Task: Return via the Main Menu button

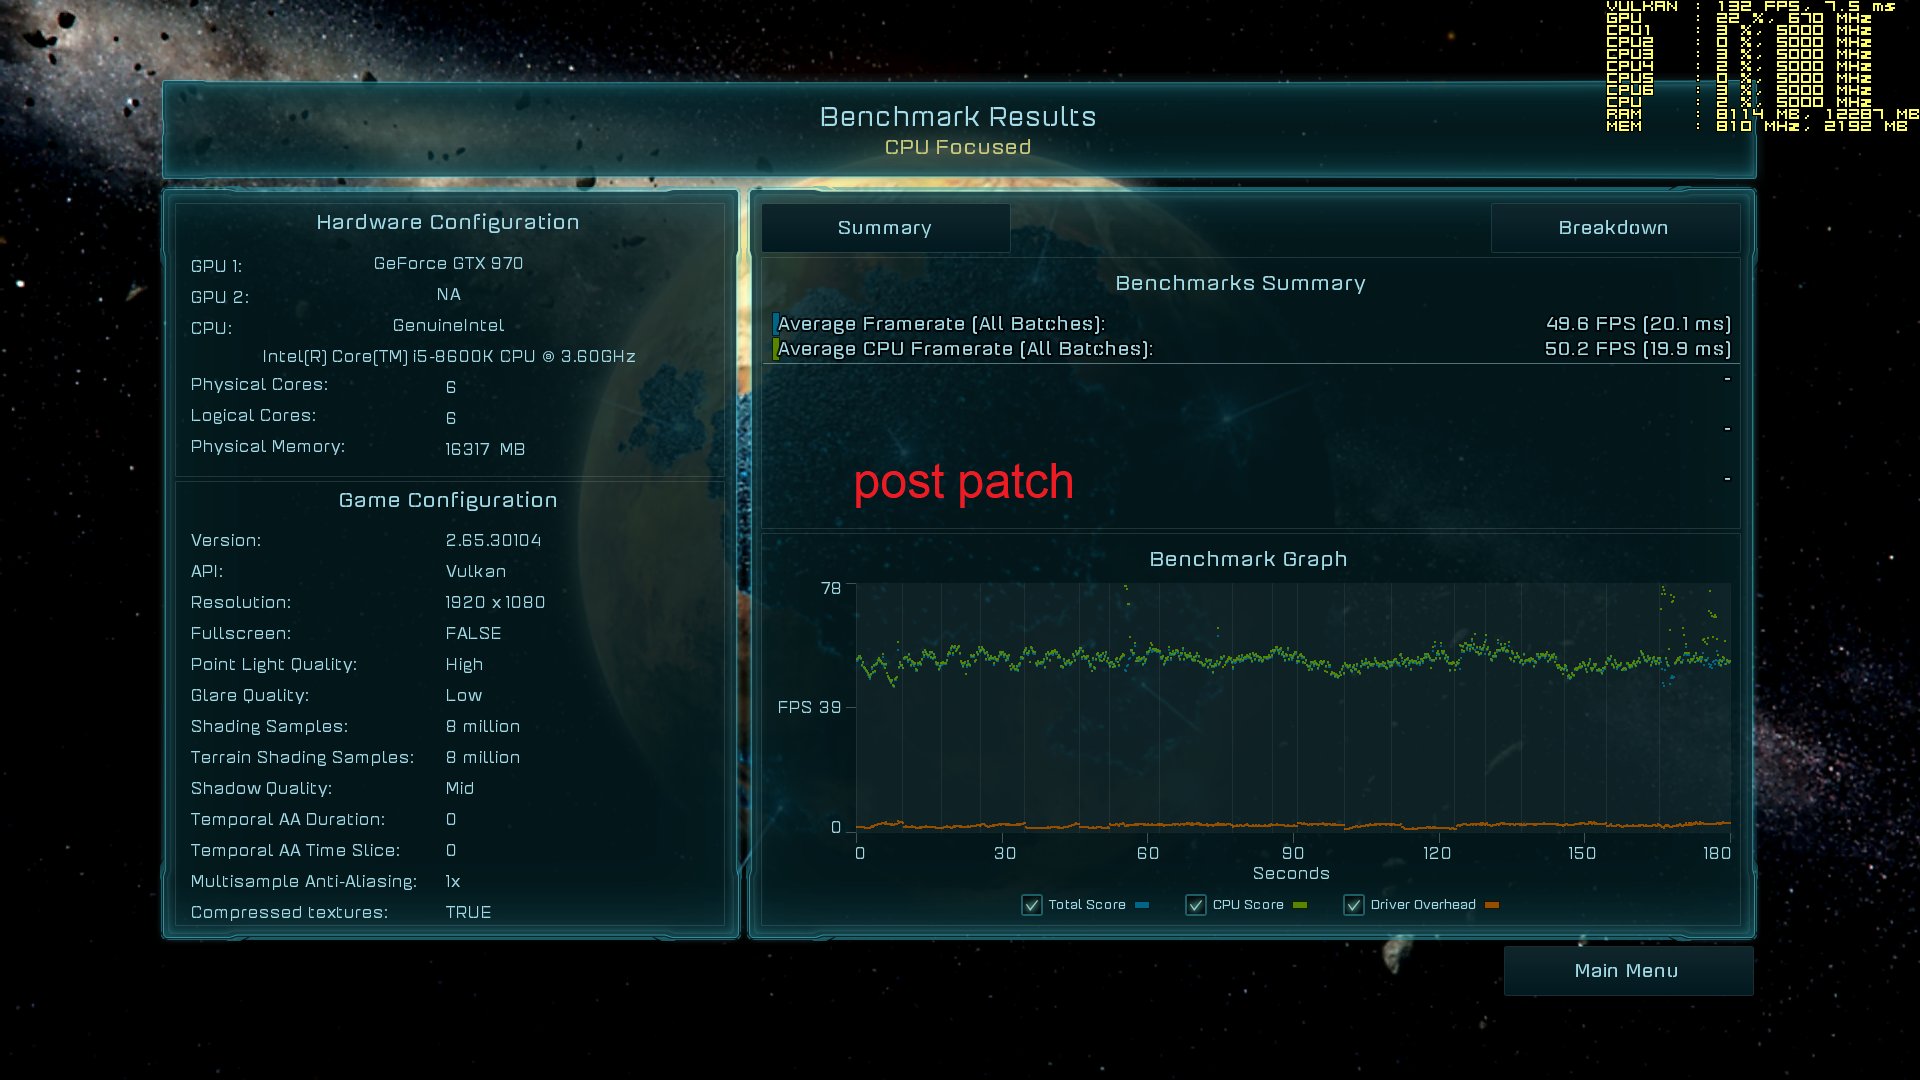Action: point(1626,971)
